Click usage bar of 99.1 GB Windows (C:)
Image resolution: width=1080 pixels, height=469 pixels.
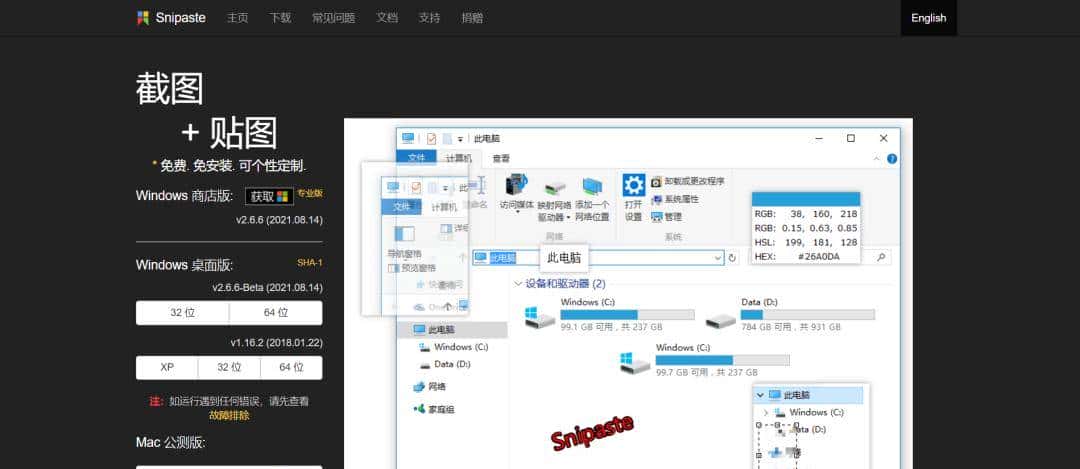[x=627, y=315]
